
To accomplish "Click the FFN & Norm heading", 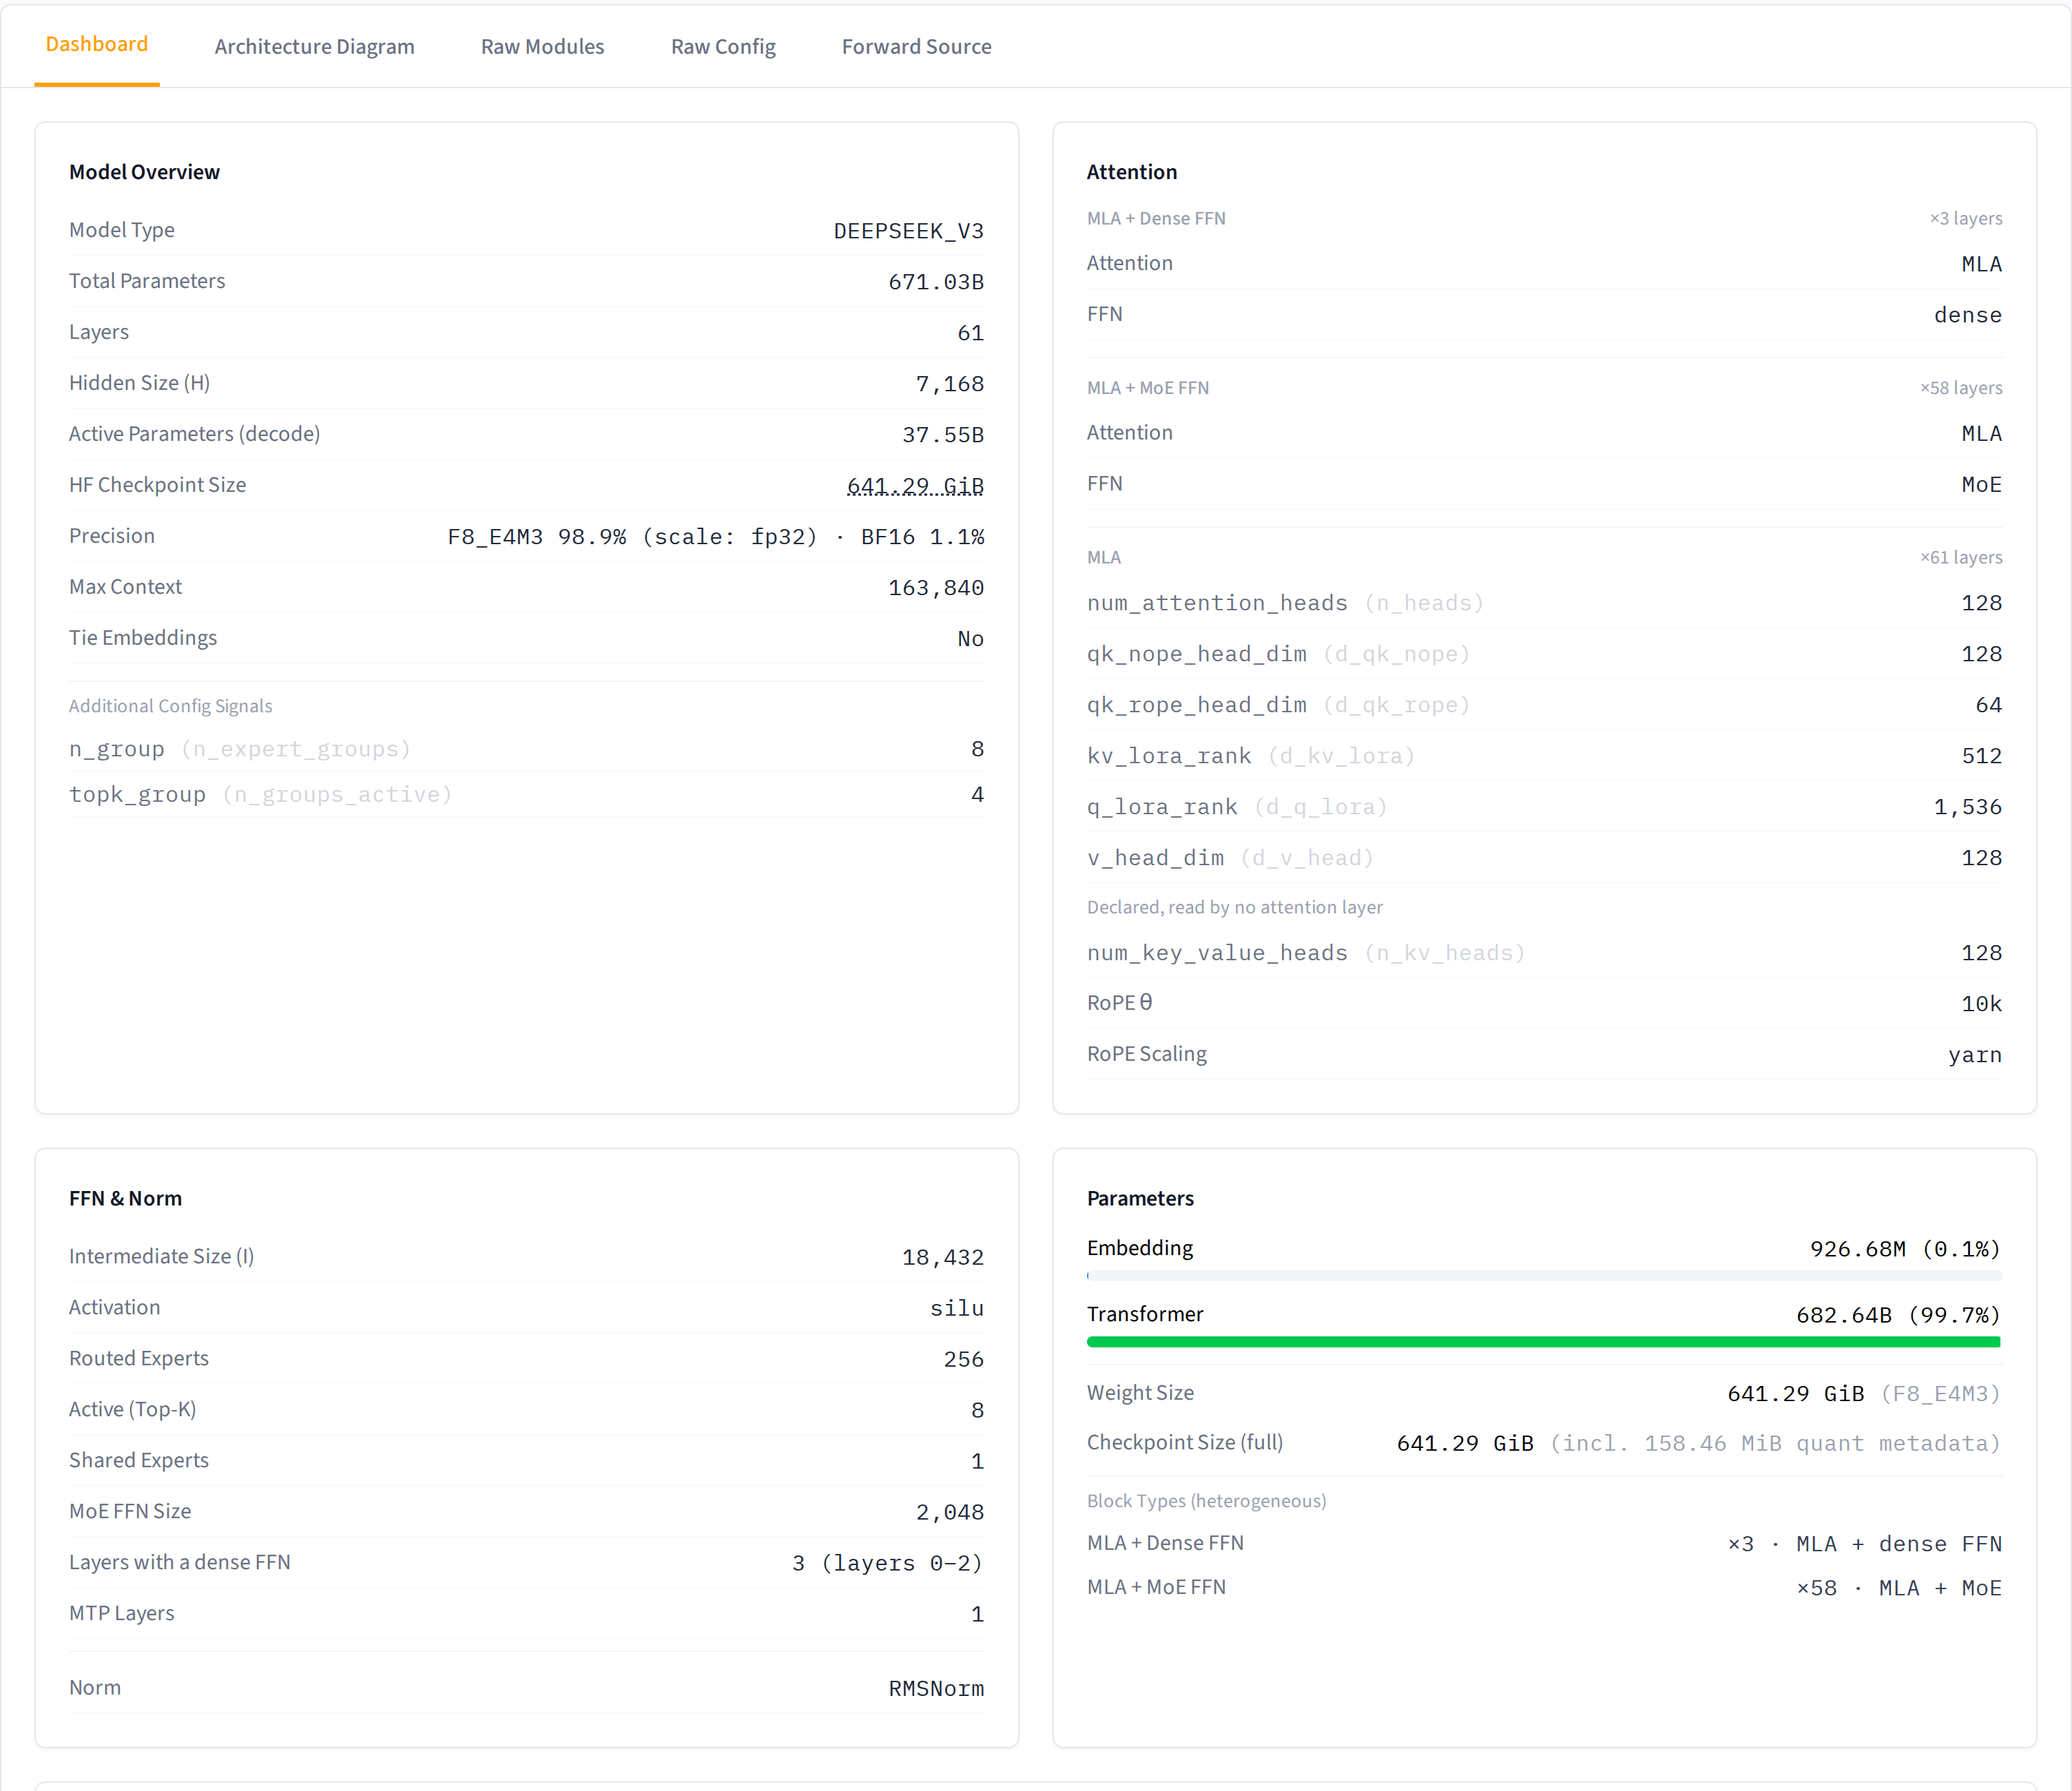I will (x=125, y=1198).
